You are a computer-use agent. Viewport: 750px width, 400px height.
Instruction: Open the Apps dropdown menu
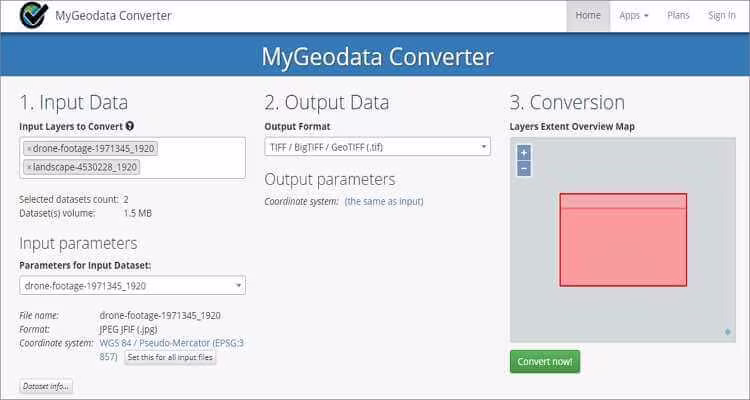pos(634,16)
